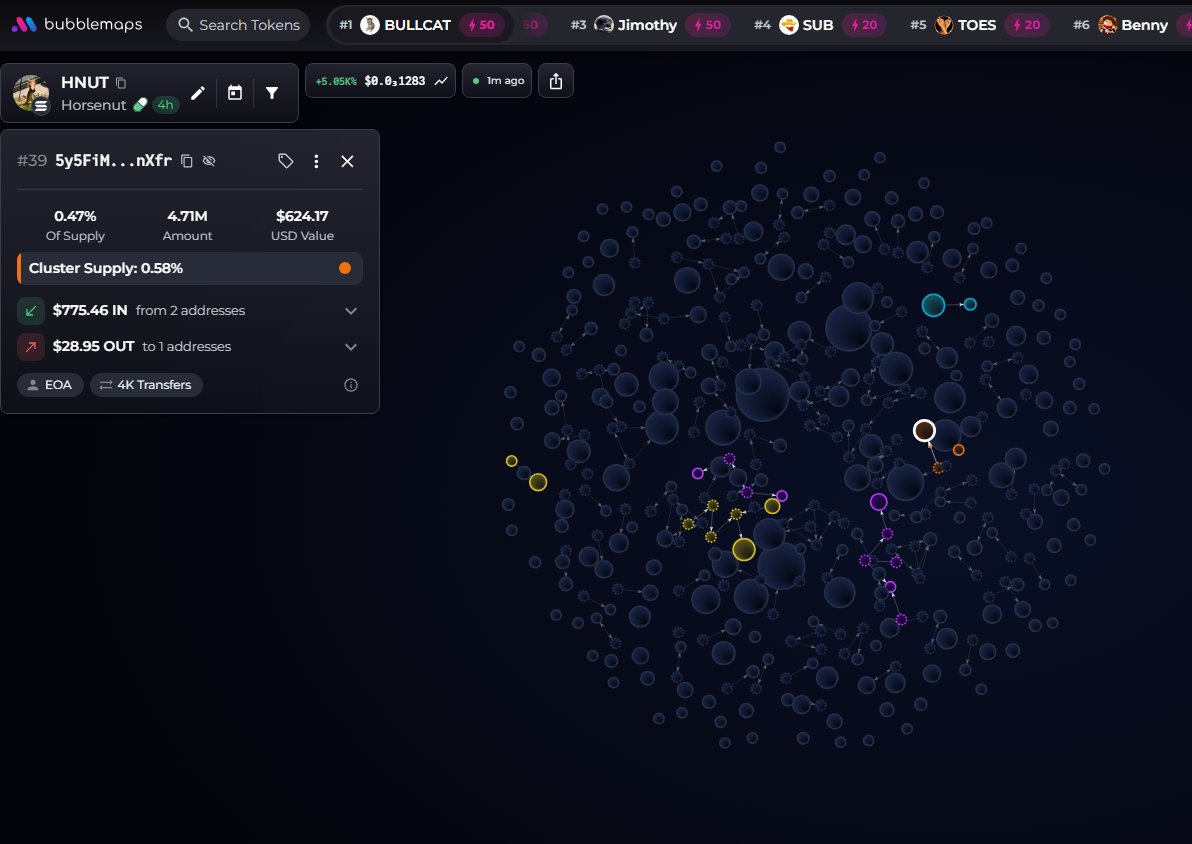Viewport: 1192px width, 844px height.
Task: Click the green incoming arrow icon
Action: (31, 310)
